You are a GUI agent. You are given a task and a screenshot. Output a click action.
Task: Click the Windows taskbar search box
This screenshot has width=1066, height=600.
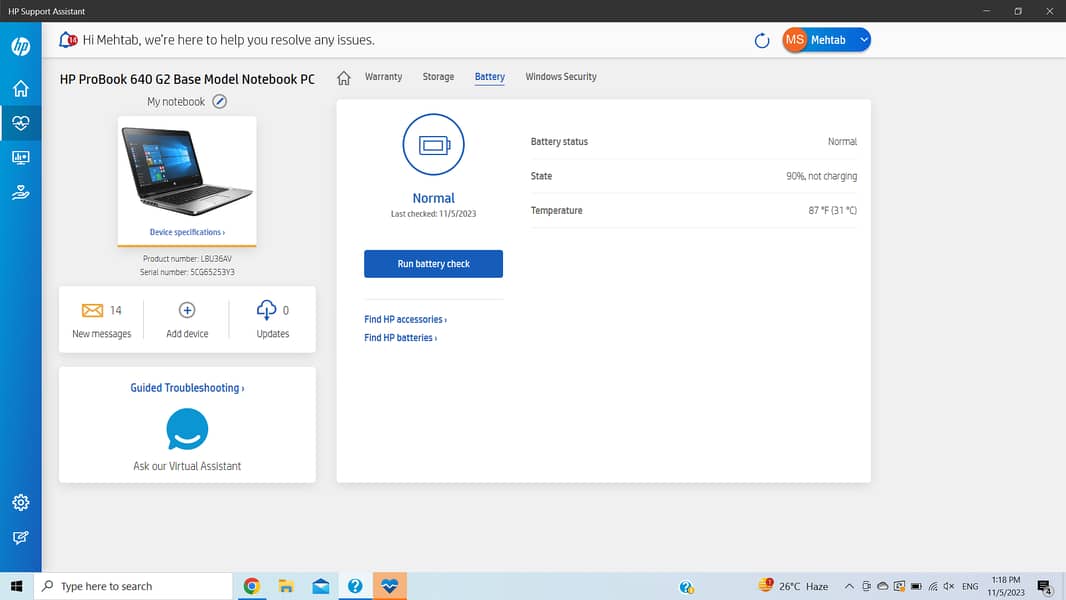click(x=135, y=586)
